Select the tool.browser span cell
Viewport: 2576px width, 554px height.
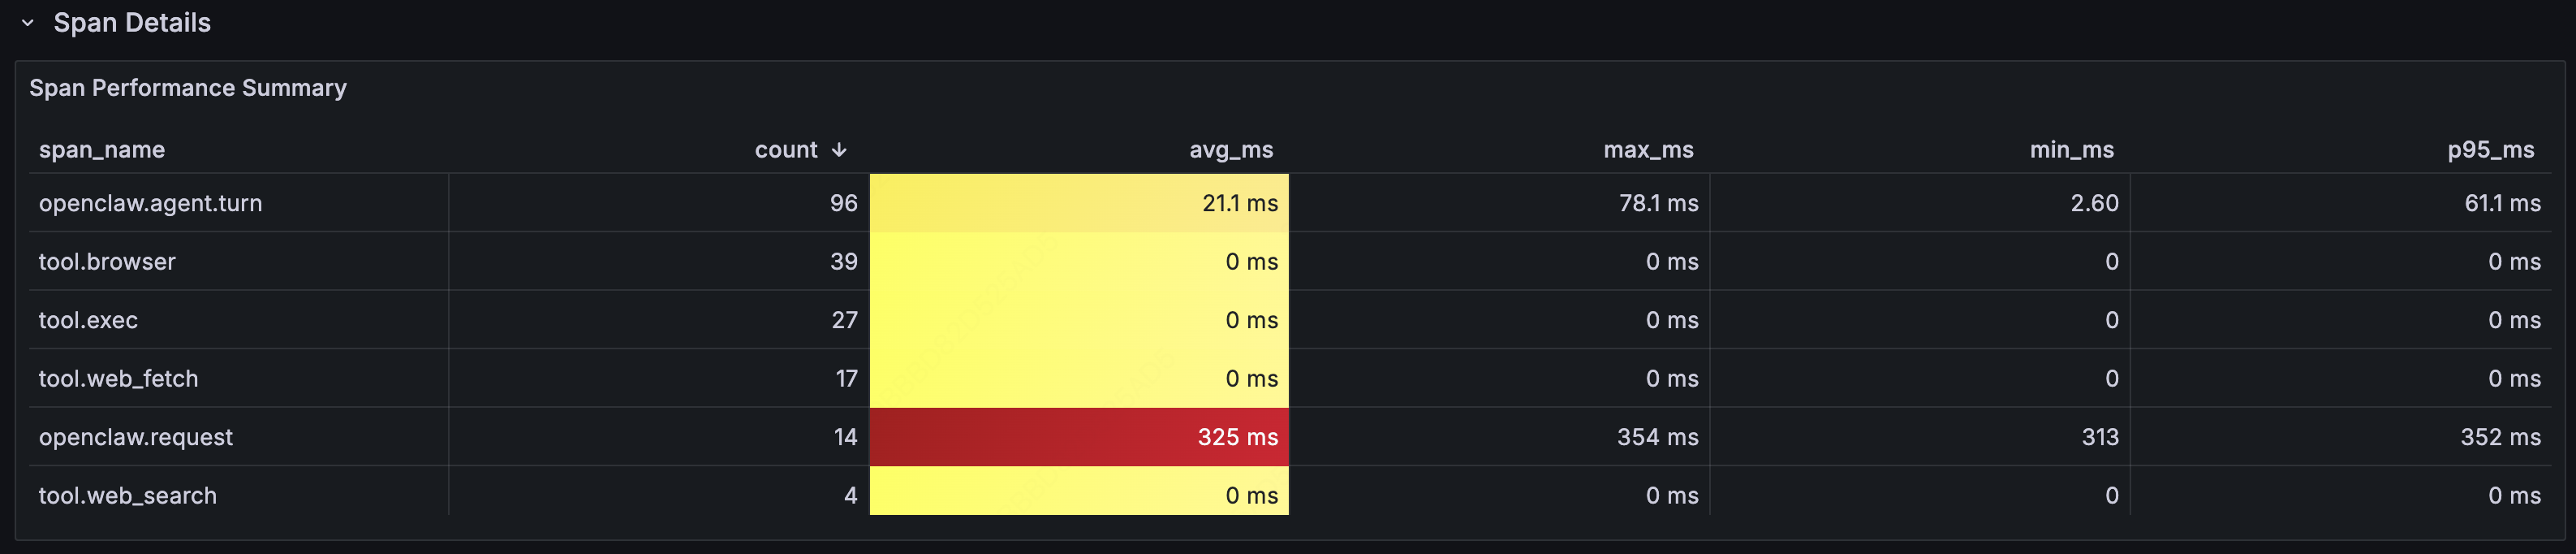pos(107,262)
